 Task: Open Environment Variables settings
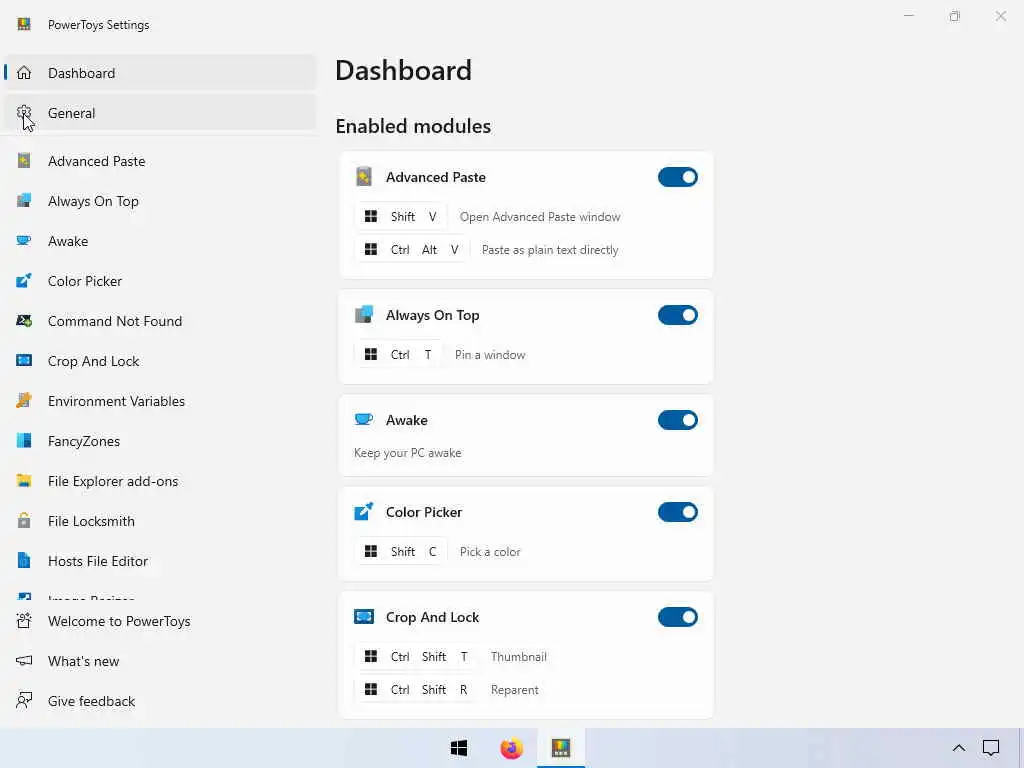click(160, 401)
